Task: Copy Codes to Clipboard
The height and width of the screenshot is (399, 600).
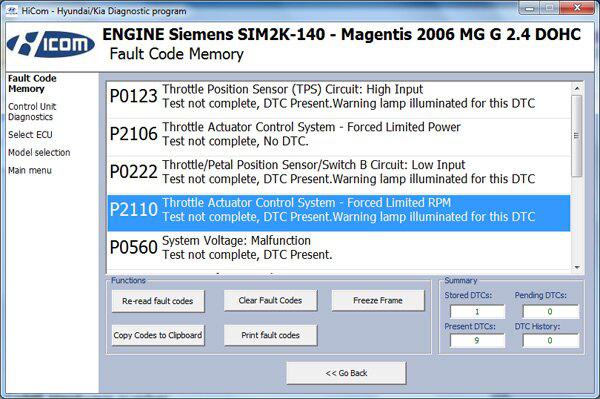Action: pos(158,335)
